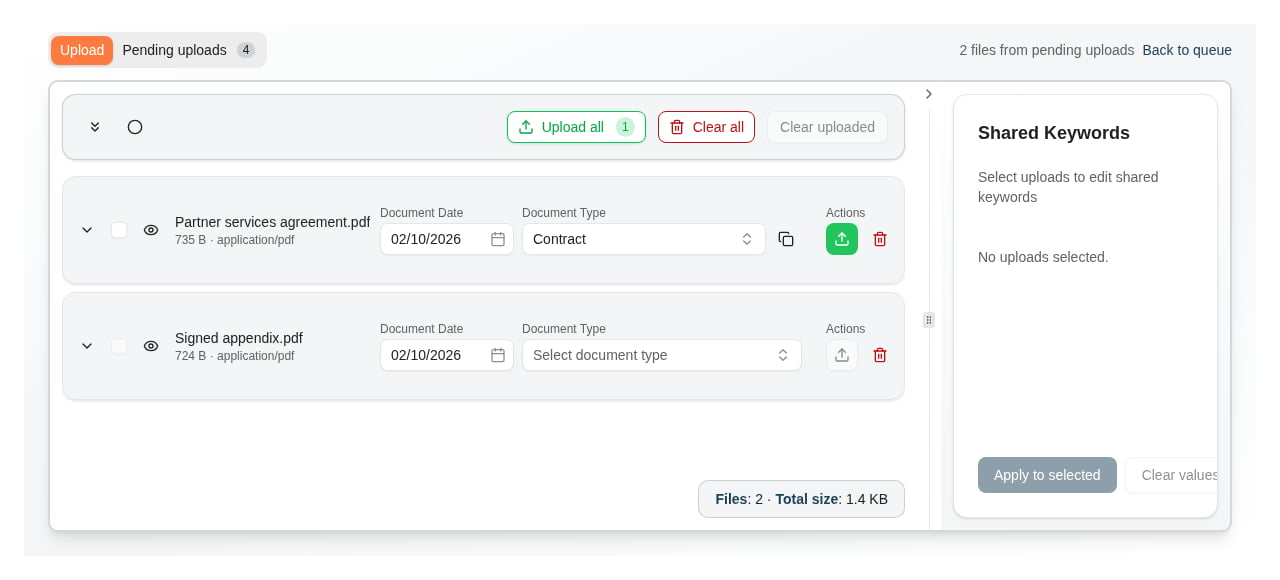Screen dimensions: 1280x580
Task: Click the Clear uploaded button
Action: point(827,127)
